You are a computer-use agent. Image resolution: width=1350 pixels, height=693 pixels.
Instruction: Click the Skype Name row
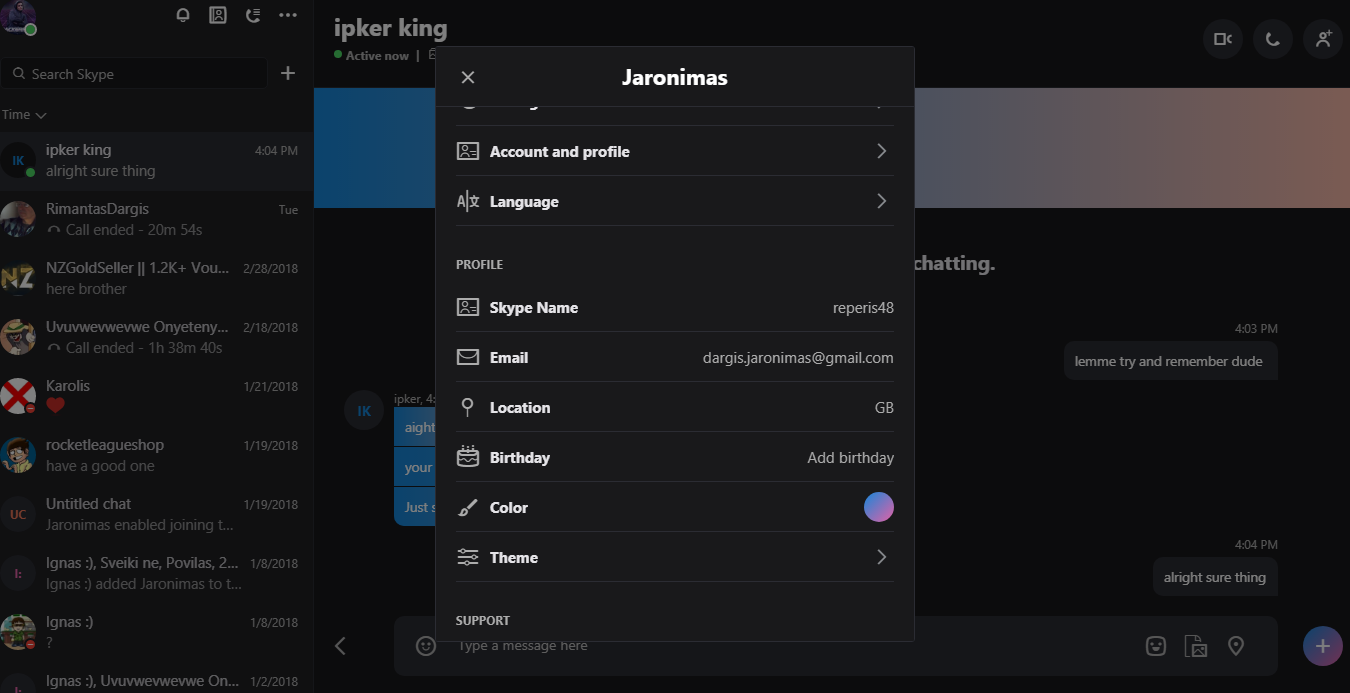click(x=675, y=308)
